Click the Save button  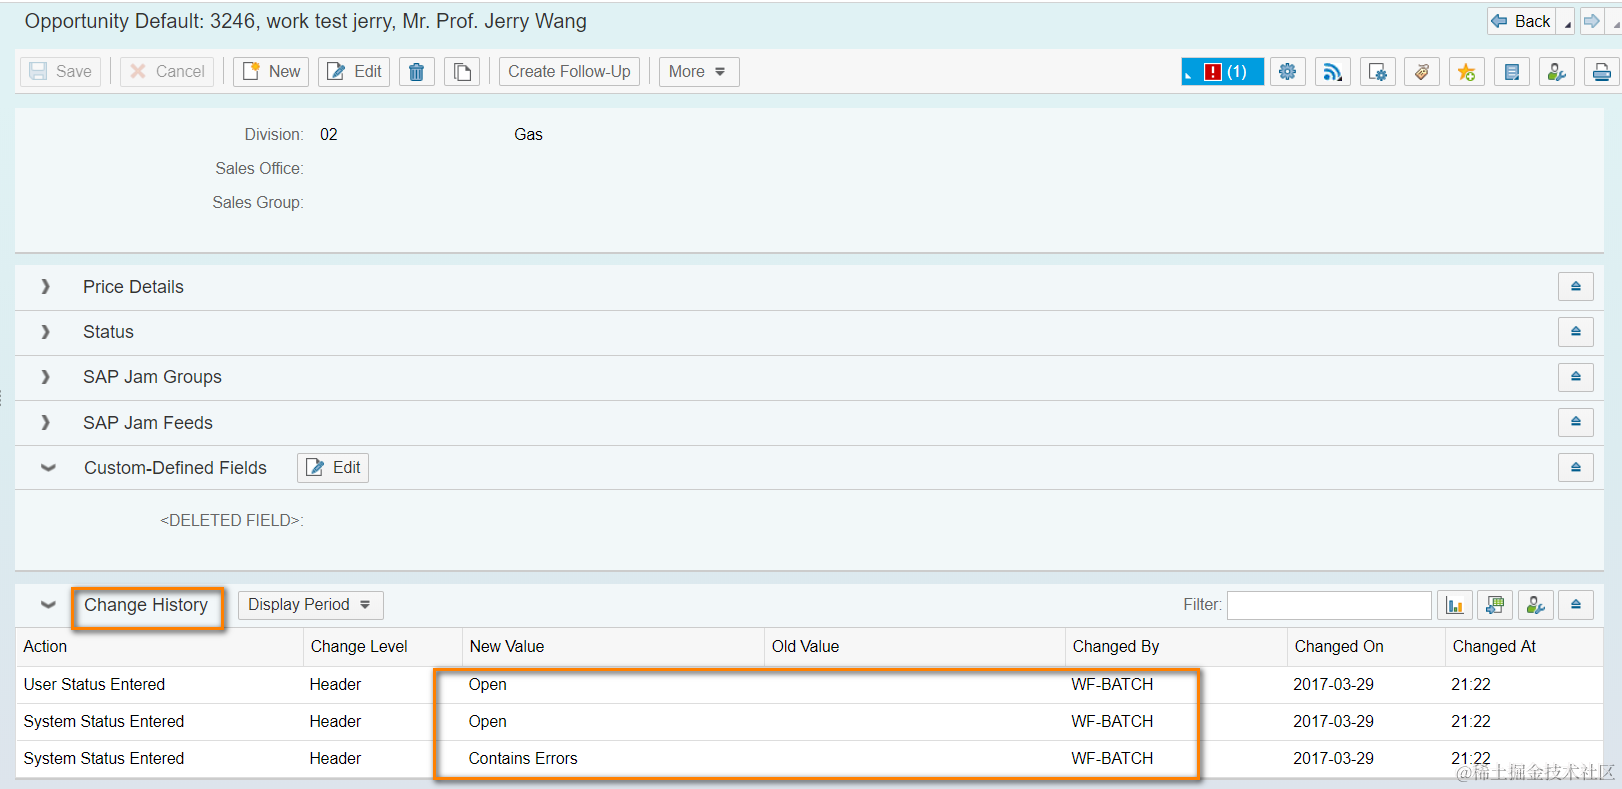point(61,72)
